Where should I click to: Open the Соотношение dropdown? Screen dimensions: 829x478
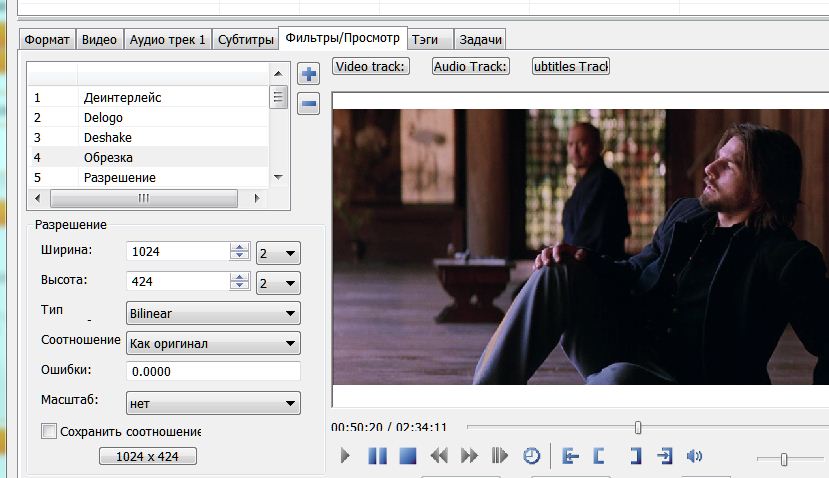[213, 343]
